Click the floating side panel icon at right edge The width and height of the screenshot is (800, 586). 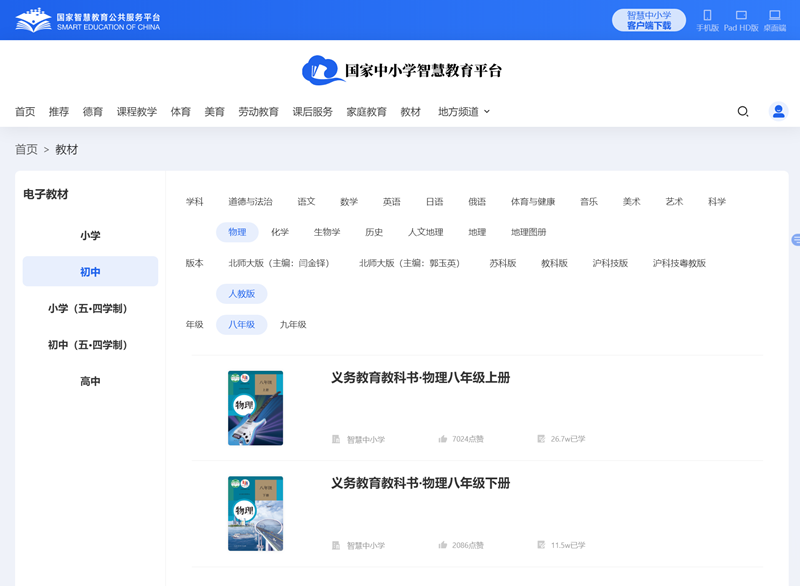point(795,240)
